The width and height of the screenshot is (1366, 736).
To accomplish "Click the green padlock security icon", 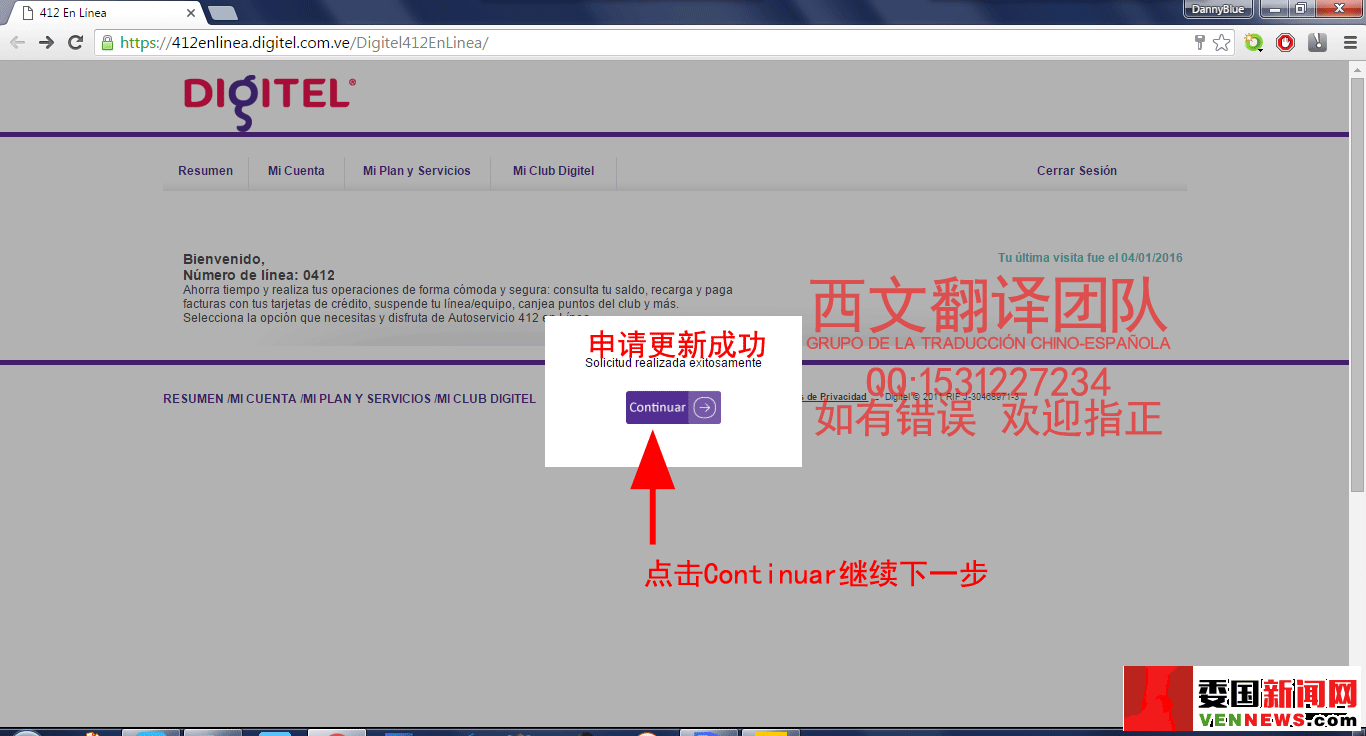I will [107, 42].
